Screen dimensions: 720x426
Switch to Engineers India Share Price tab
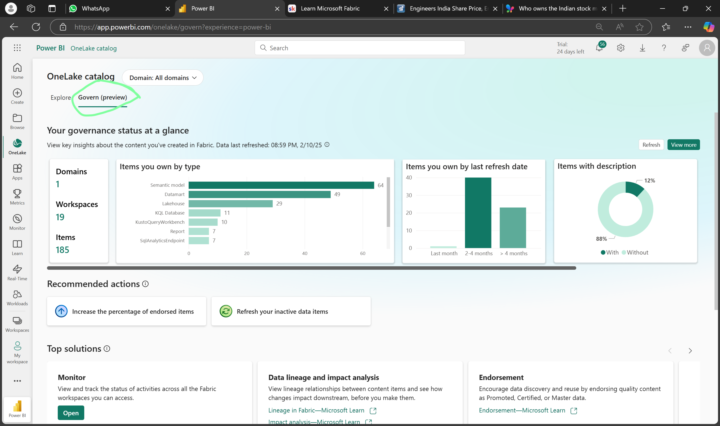coord(447,8)
